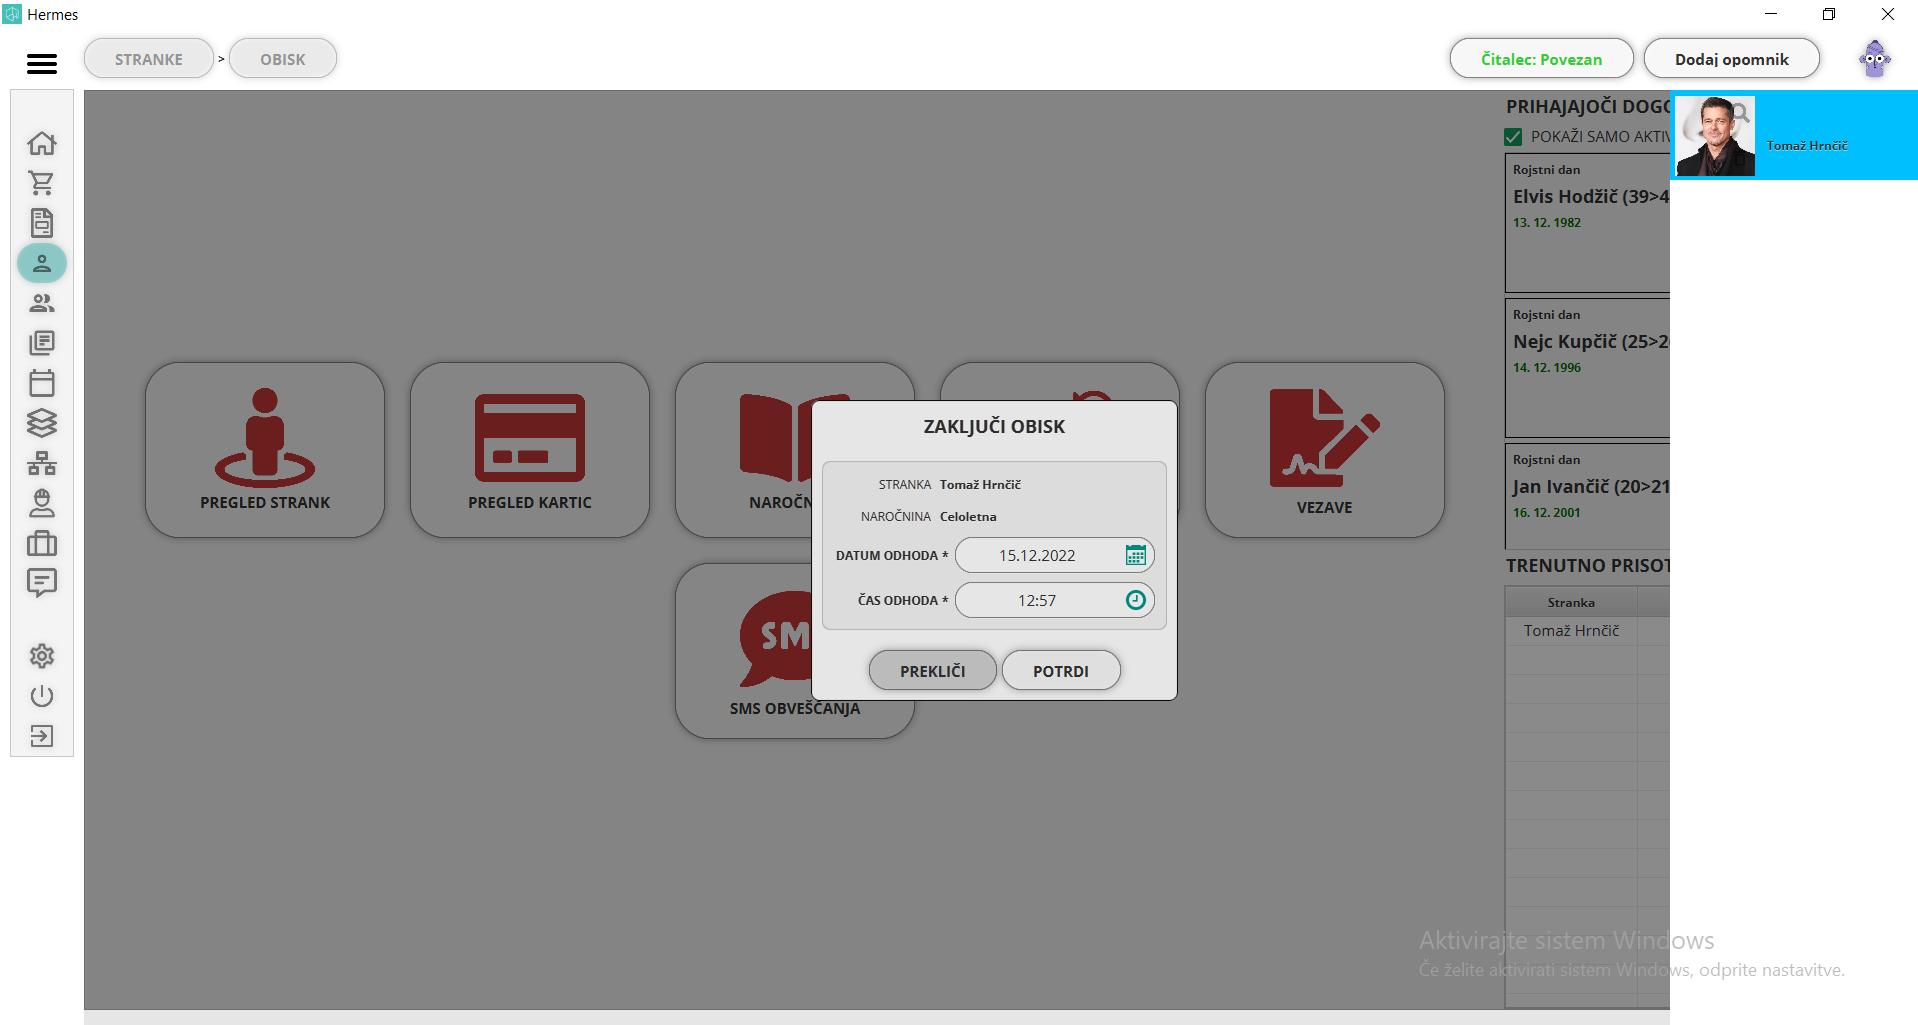Viewport: 1918px width, 1025px height.
Task: Click the Čas odhoda time field
Action: pos(1054,600)
